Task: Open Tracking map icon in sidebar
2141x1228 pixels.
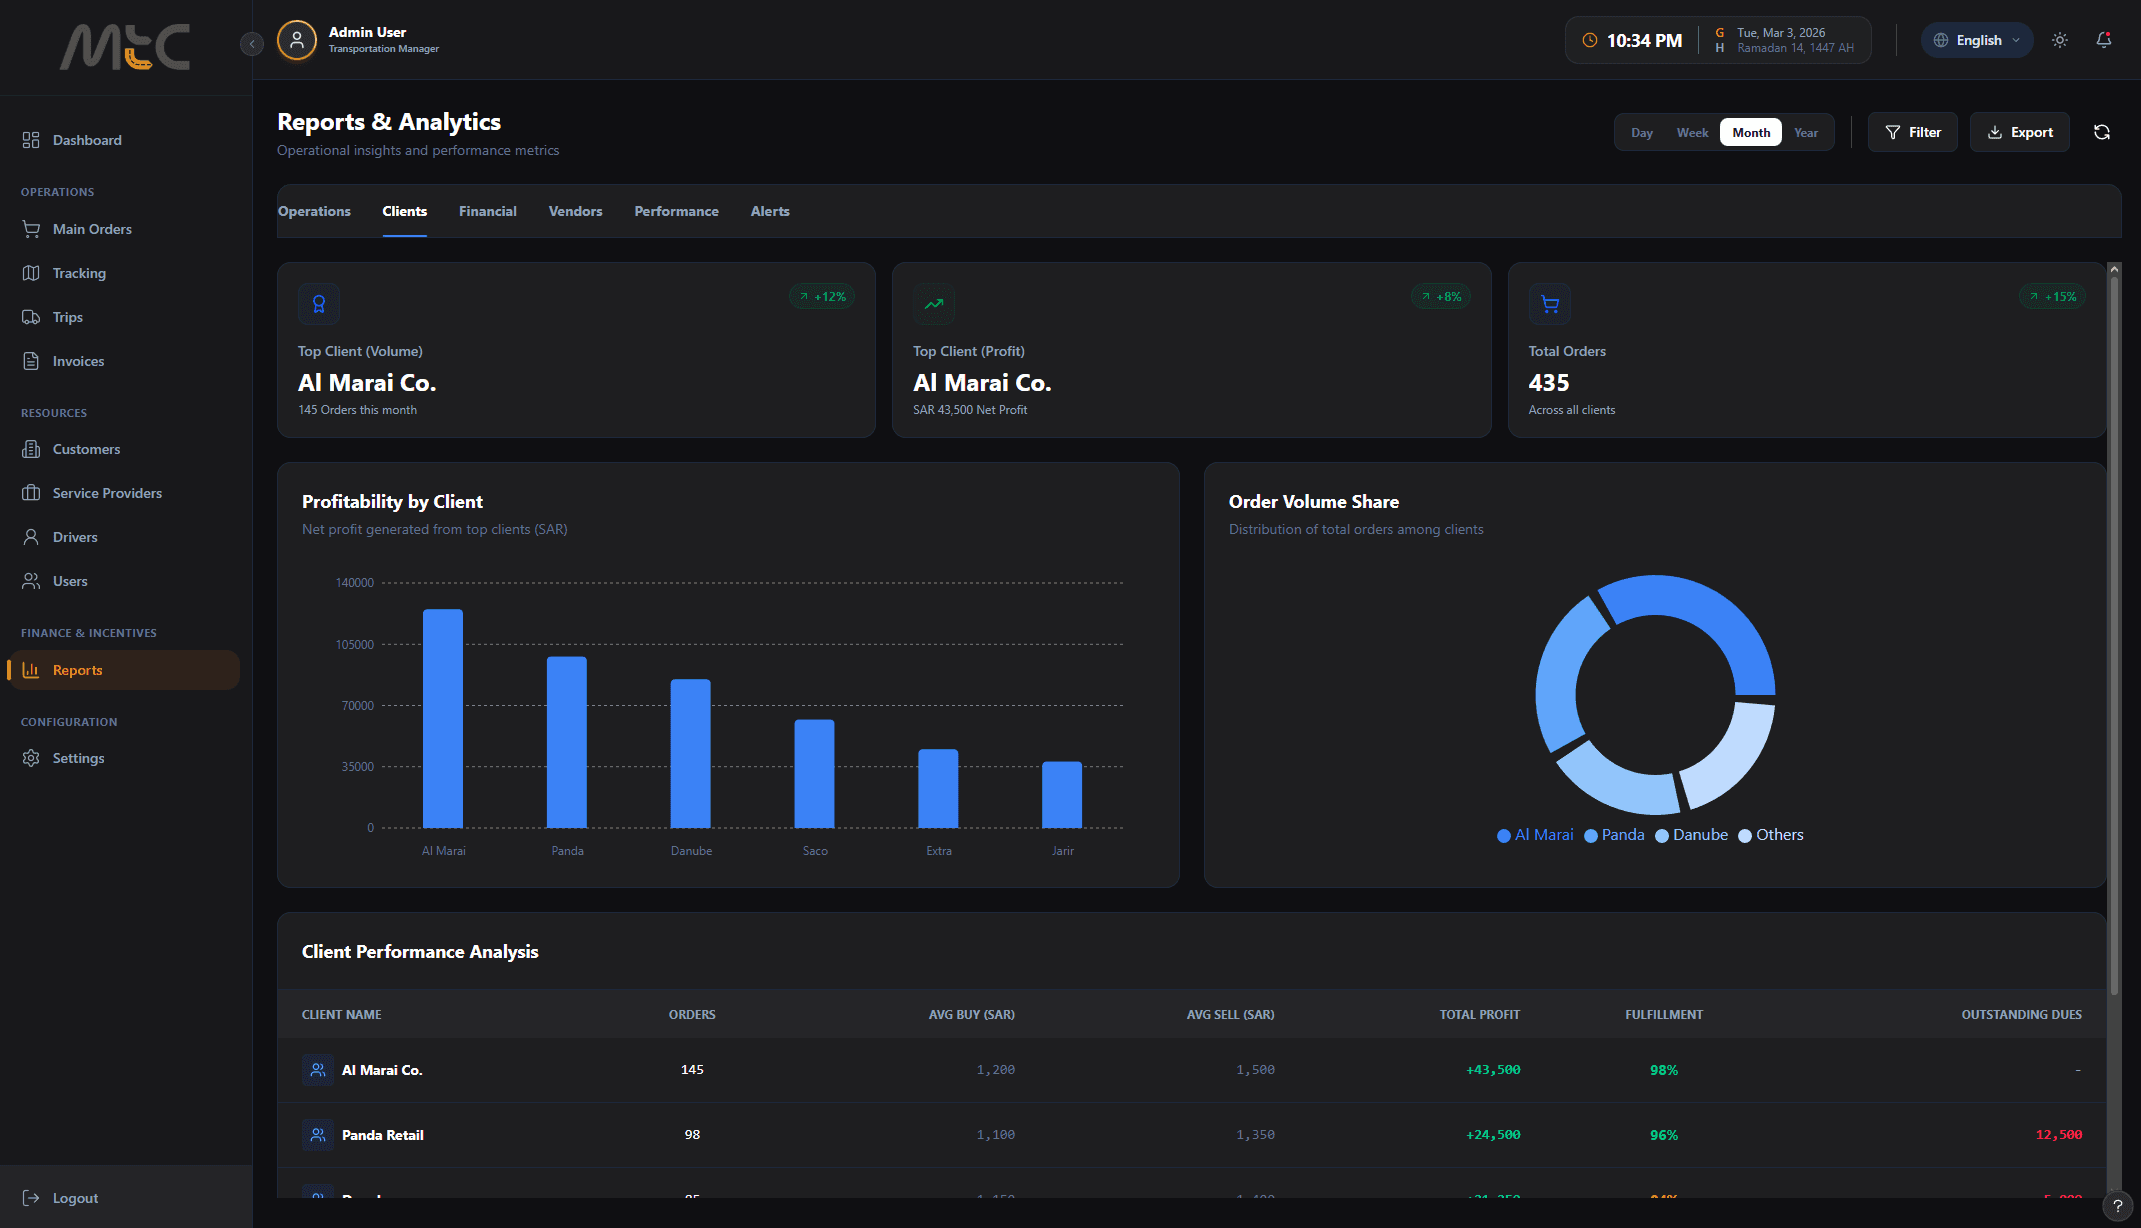Action: tap(31, 273)
